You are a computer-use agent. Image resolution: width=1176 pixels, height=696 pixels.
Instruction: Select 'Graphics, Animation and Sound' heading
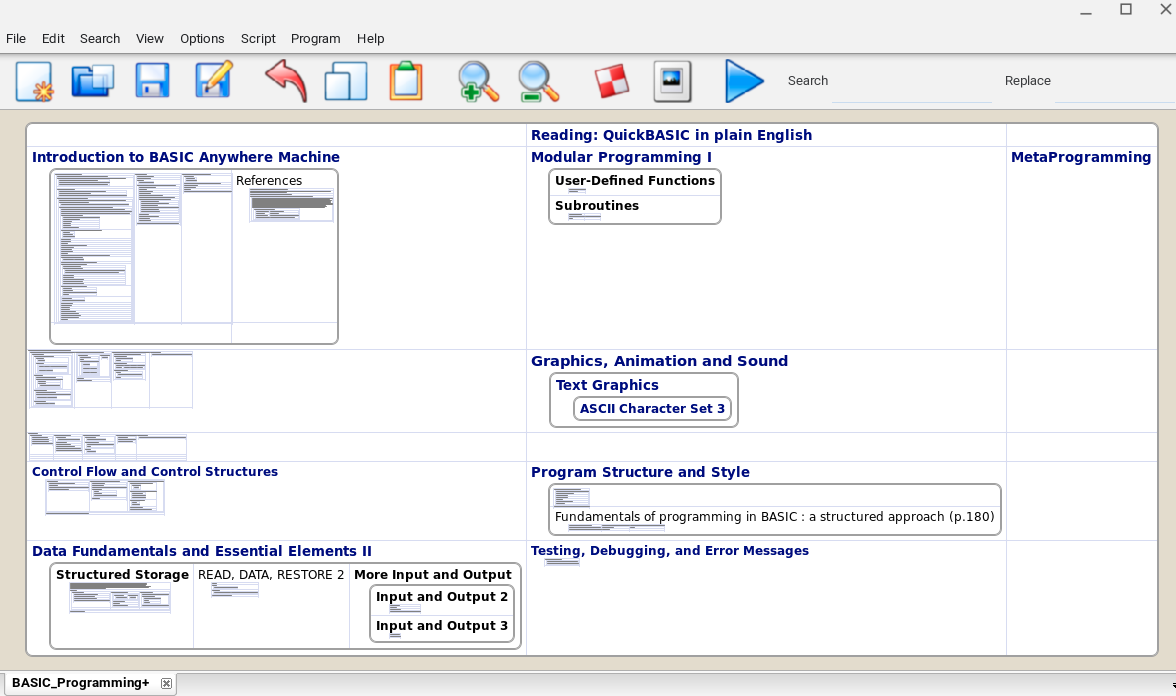tap(659, 361)
